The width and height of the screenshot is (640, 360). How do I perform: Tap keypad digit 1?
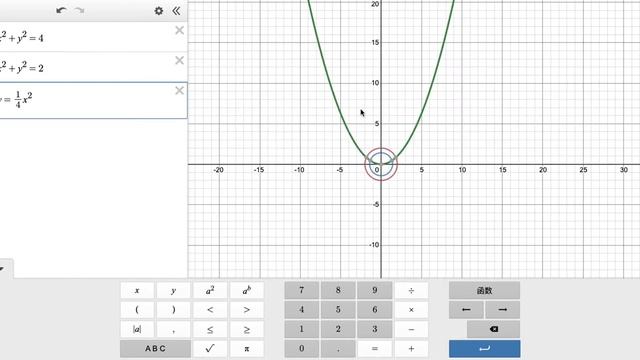(x=302, y=329)
